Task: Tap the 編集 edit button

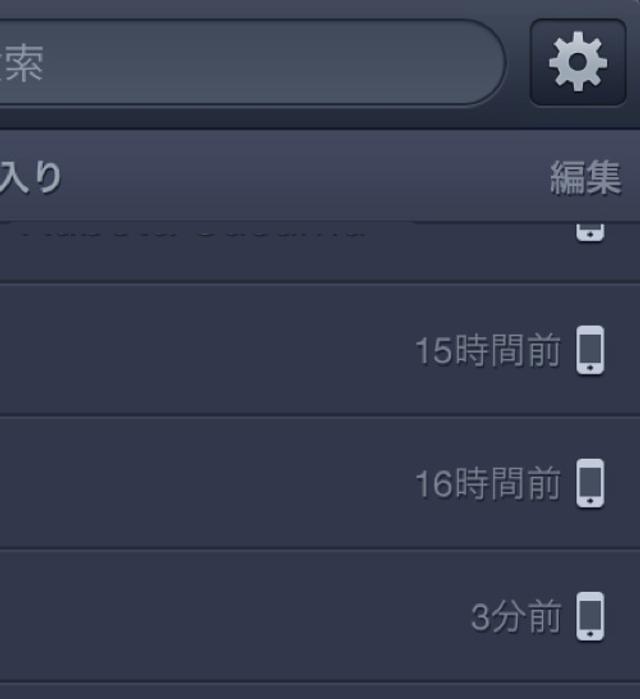Action: (x=586, y=178)
